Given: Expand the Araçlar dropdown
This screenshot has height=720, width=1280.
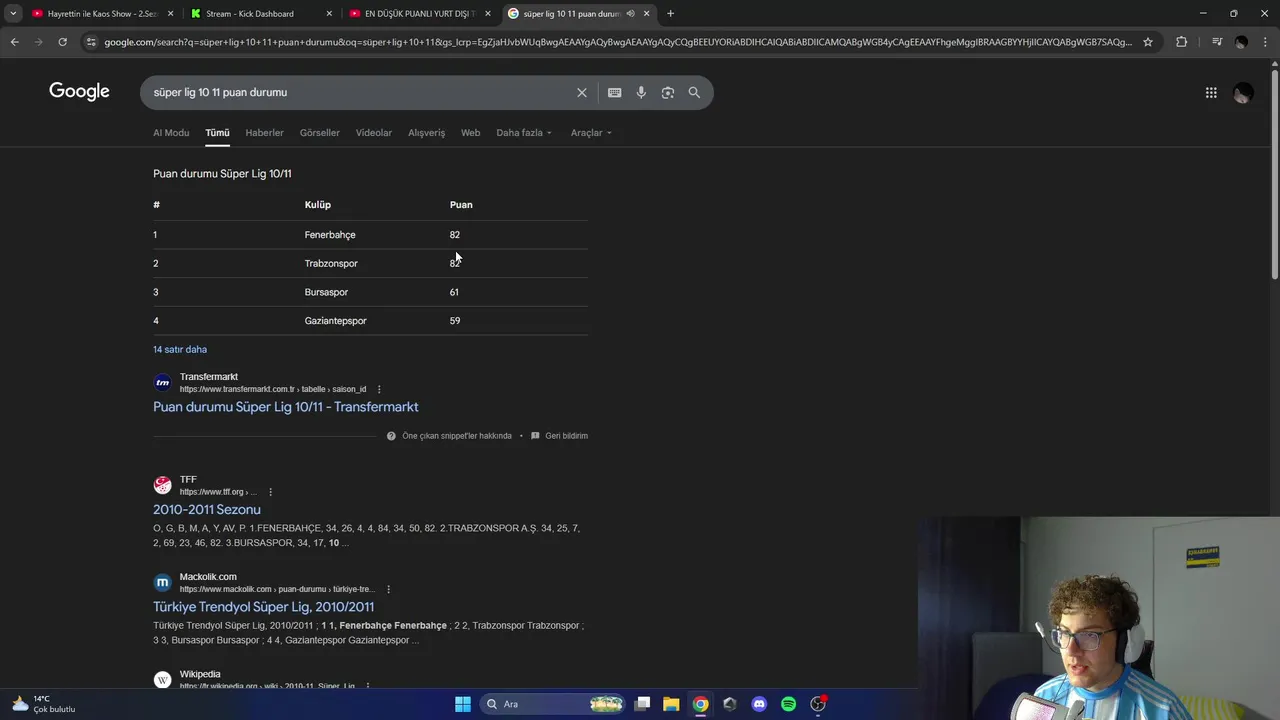Looking at the screenshot, I should [x=591, y=133].
